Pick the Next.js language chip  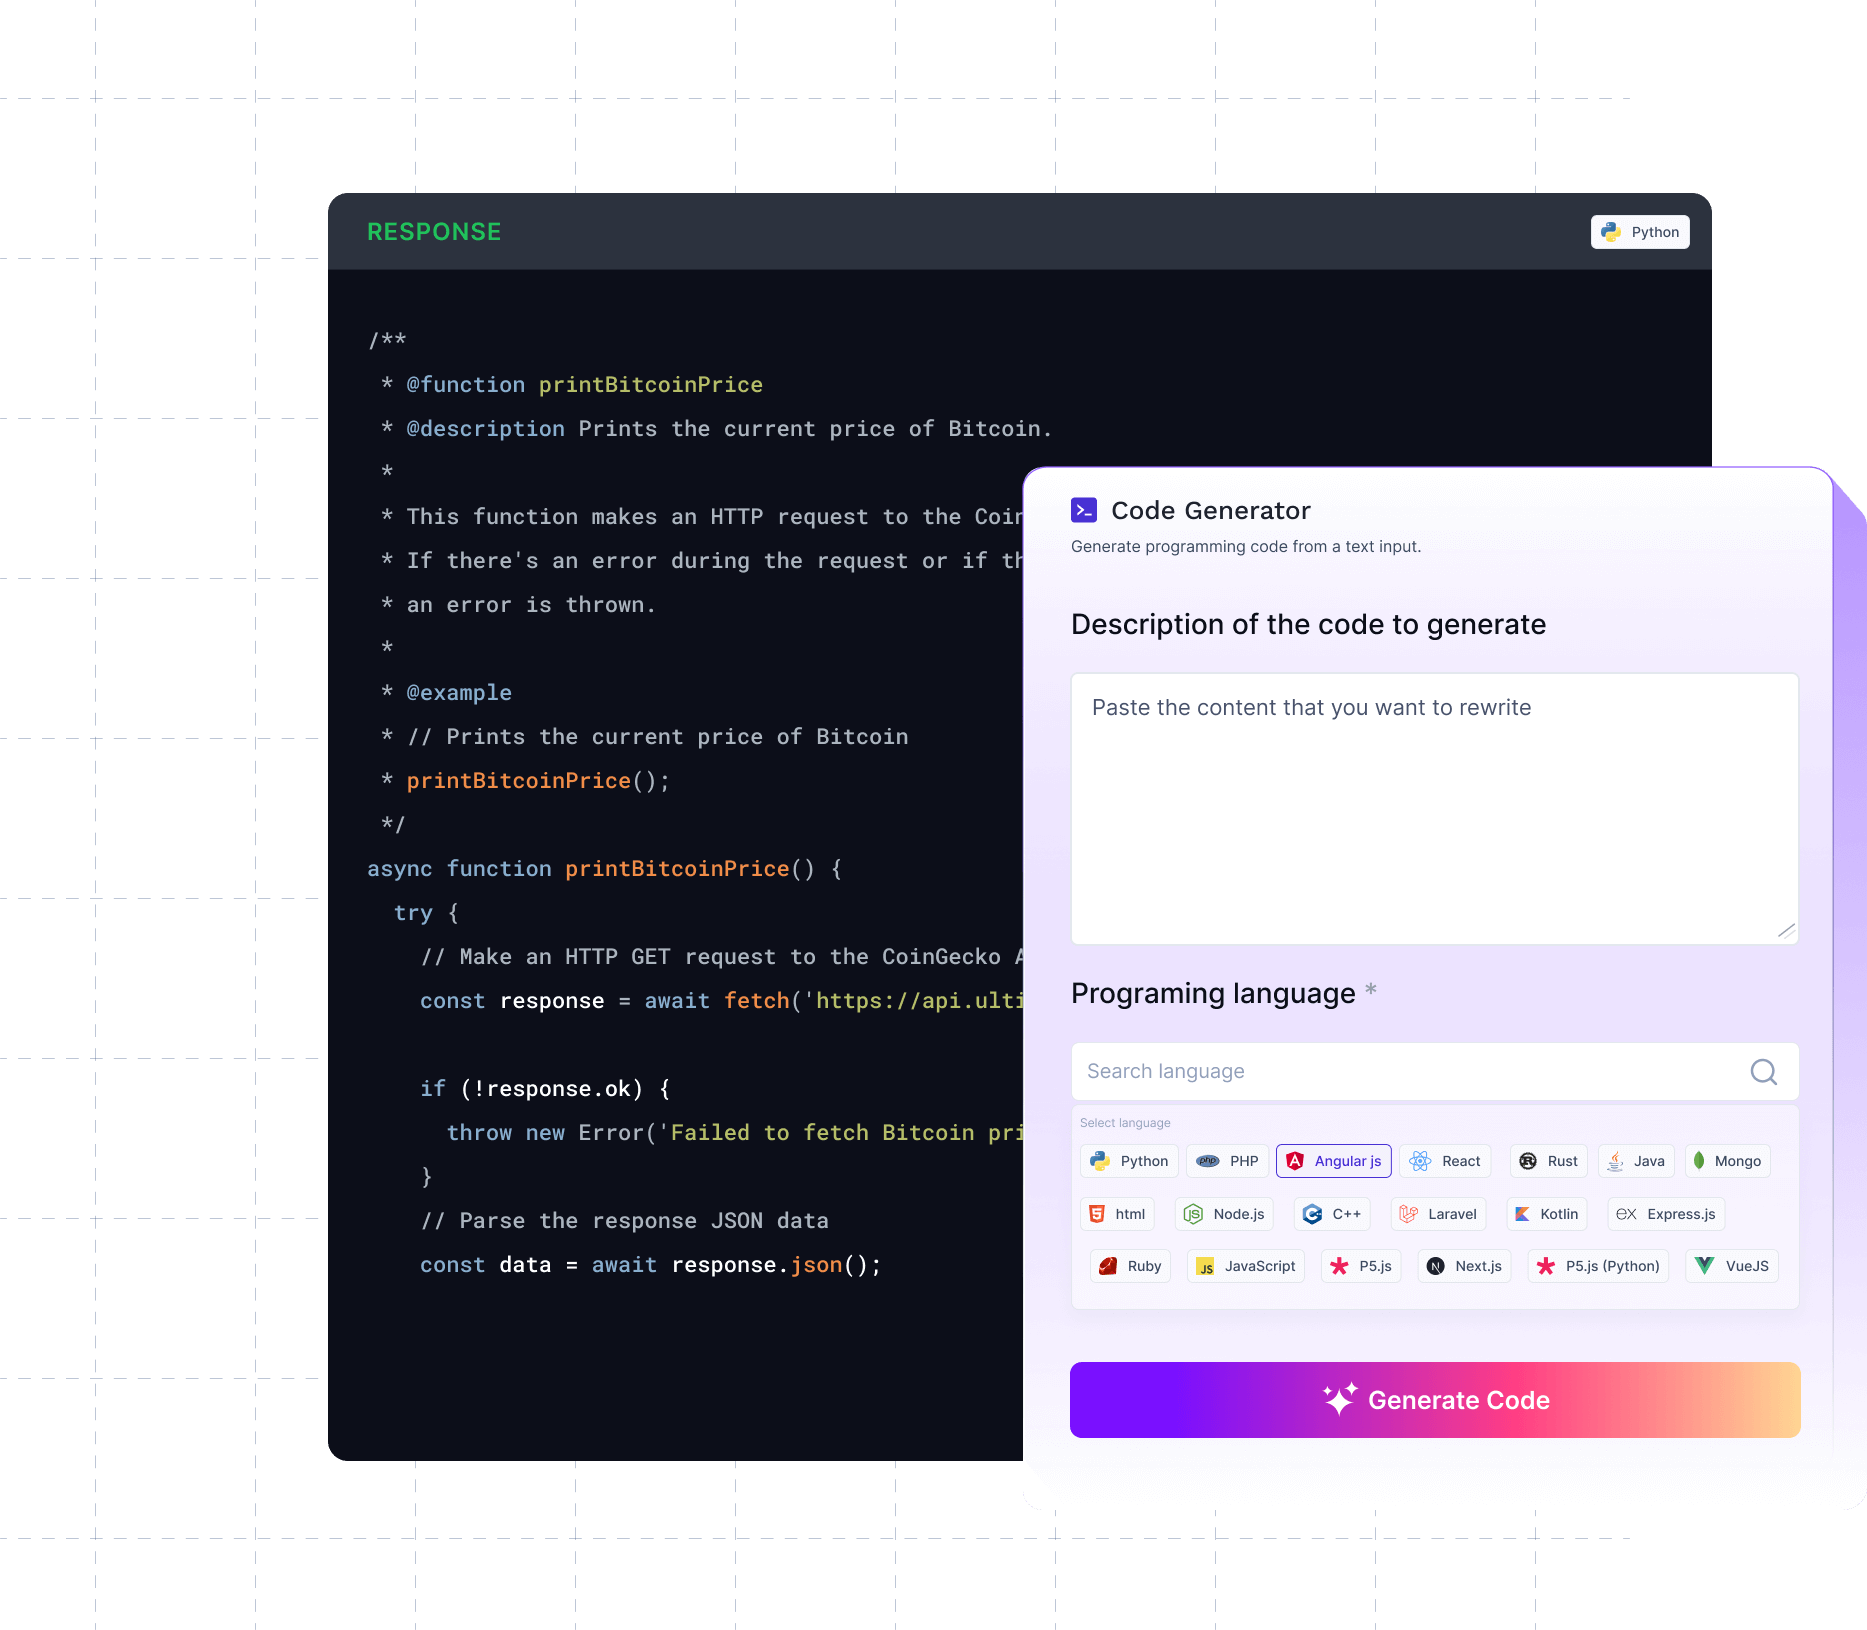(x=1464, y=1266)
